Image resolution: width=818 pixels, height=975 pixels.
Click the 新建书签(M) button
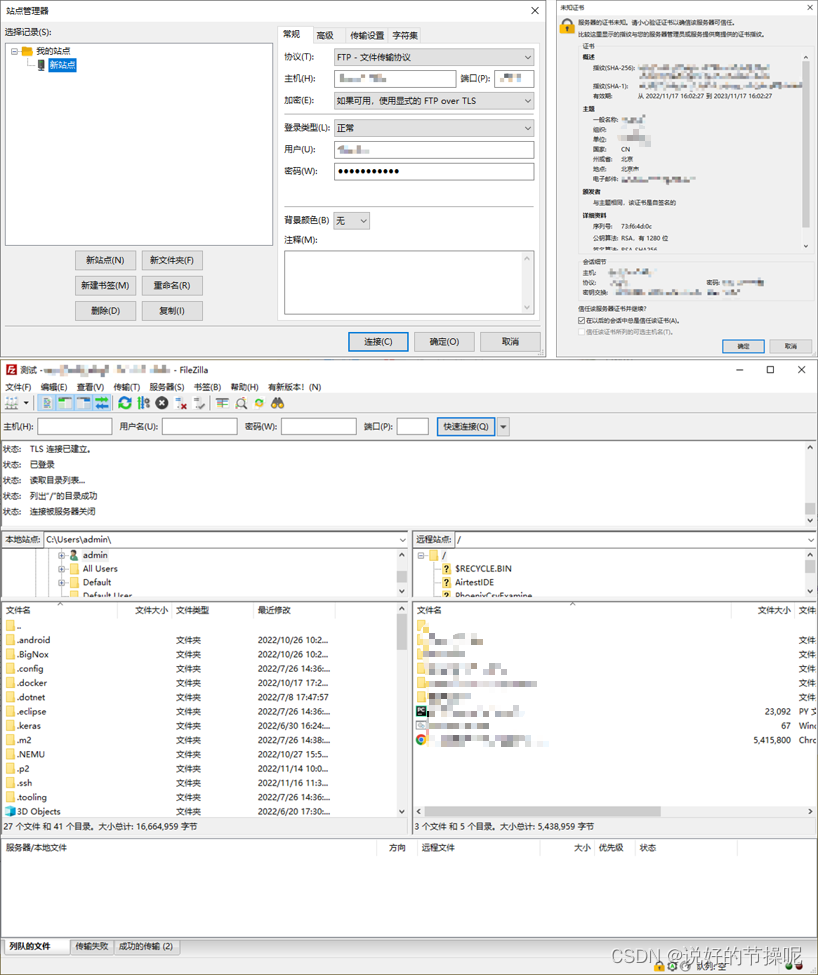[x=105, y=286]
